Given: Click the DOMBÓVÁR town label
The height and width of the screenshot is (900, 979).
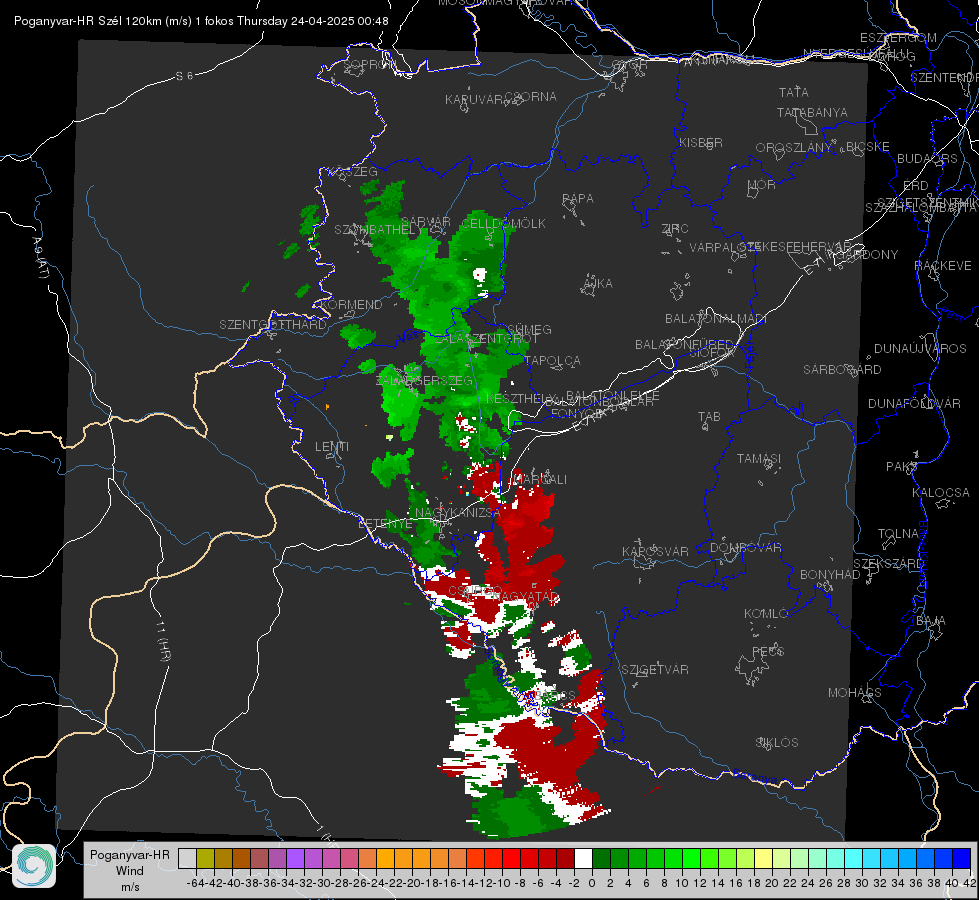Looking at the screenshot, I should 745,548.
